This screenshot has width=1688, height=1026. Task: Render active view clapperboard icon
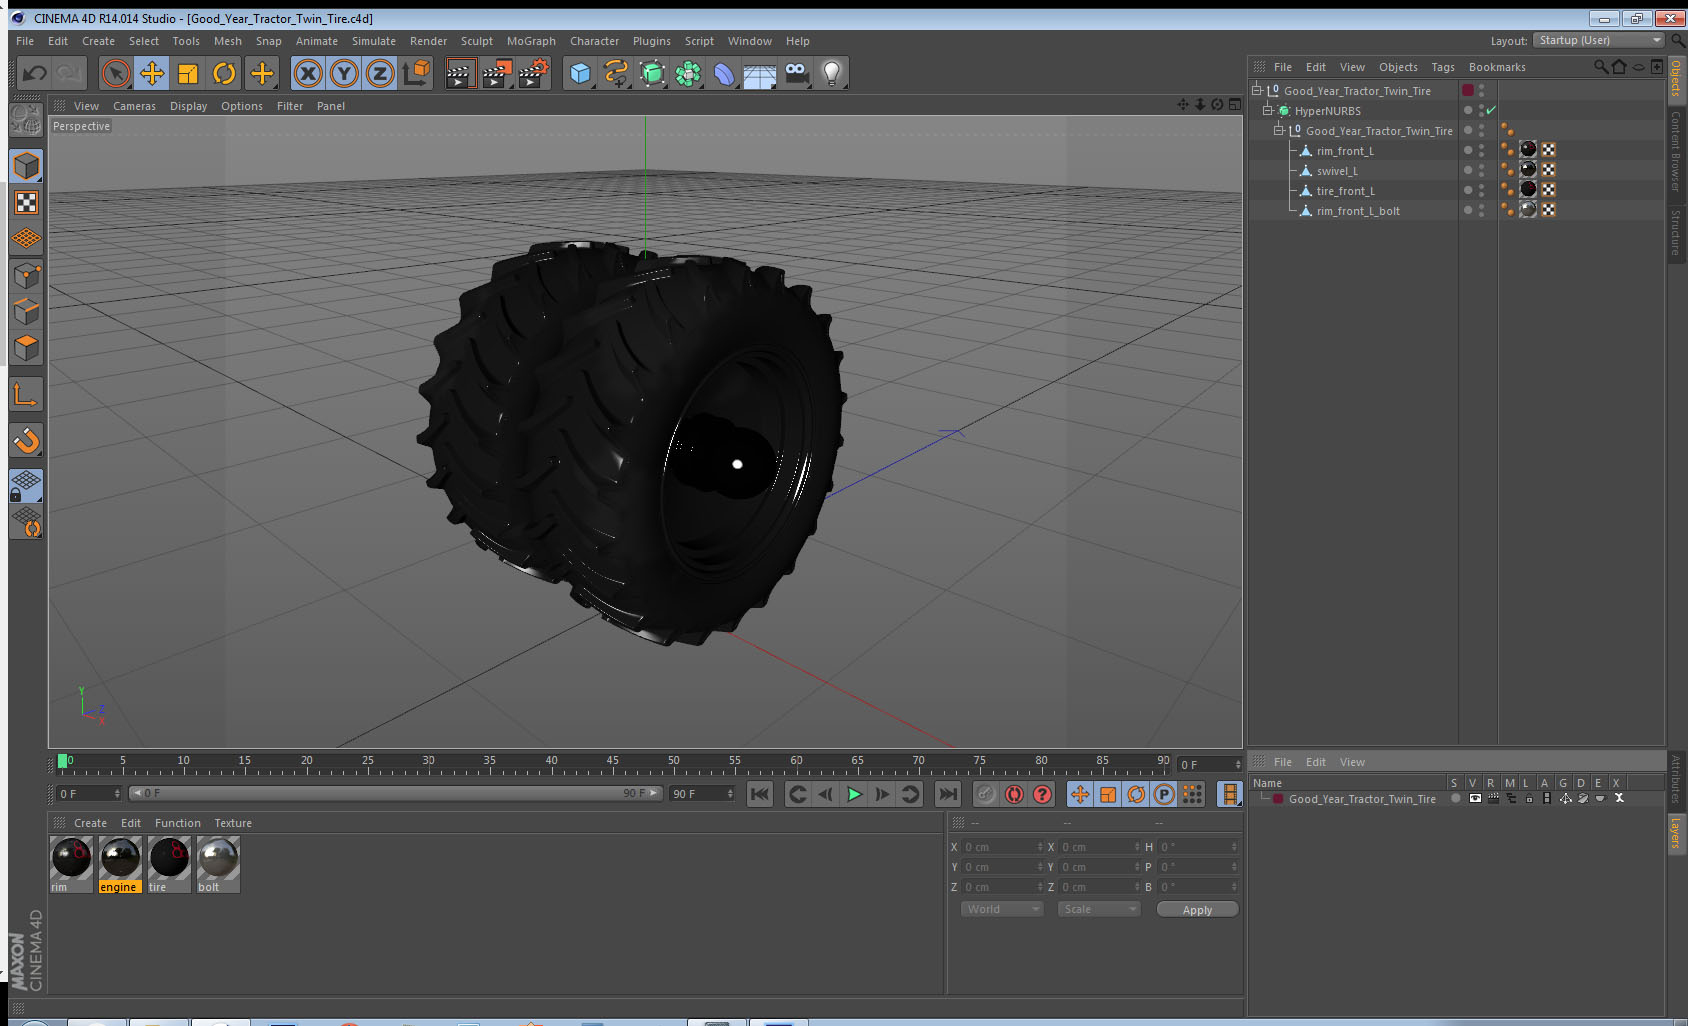460,73
